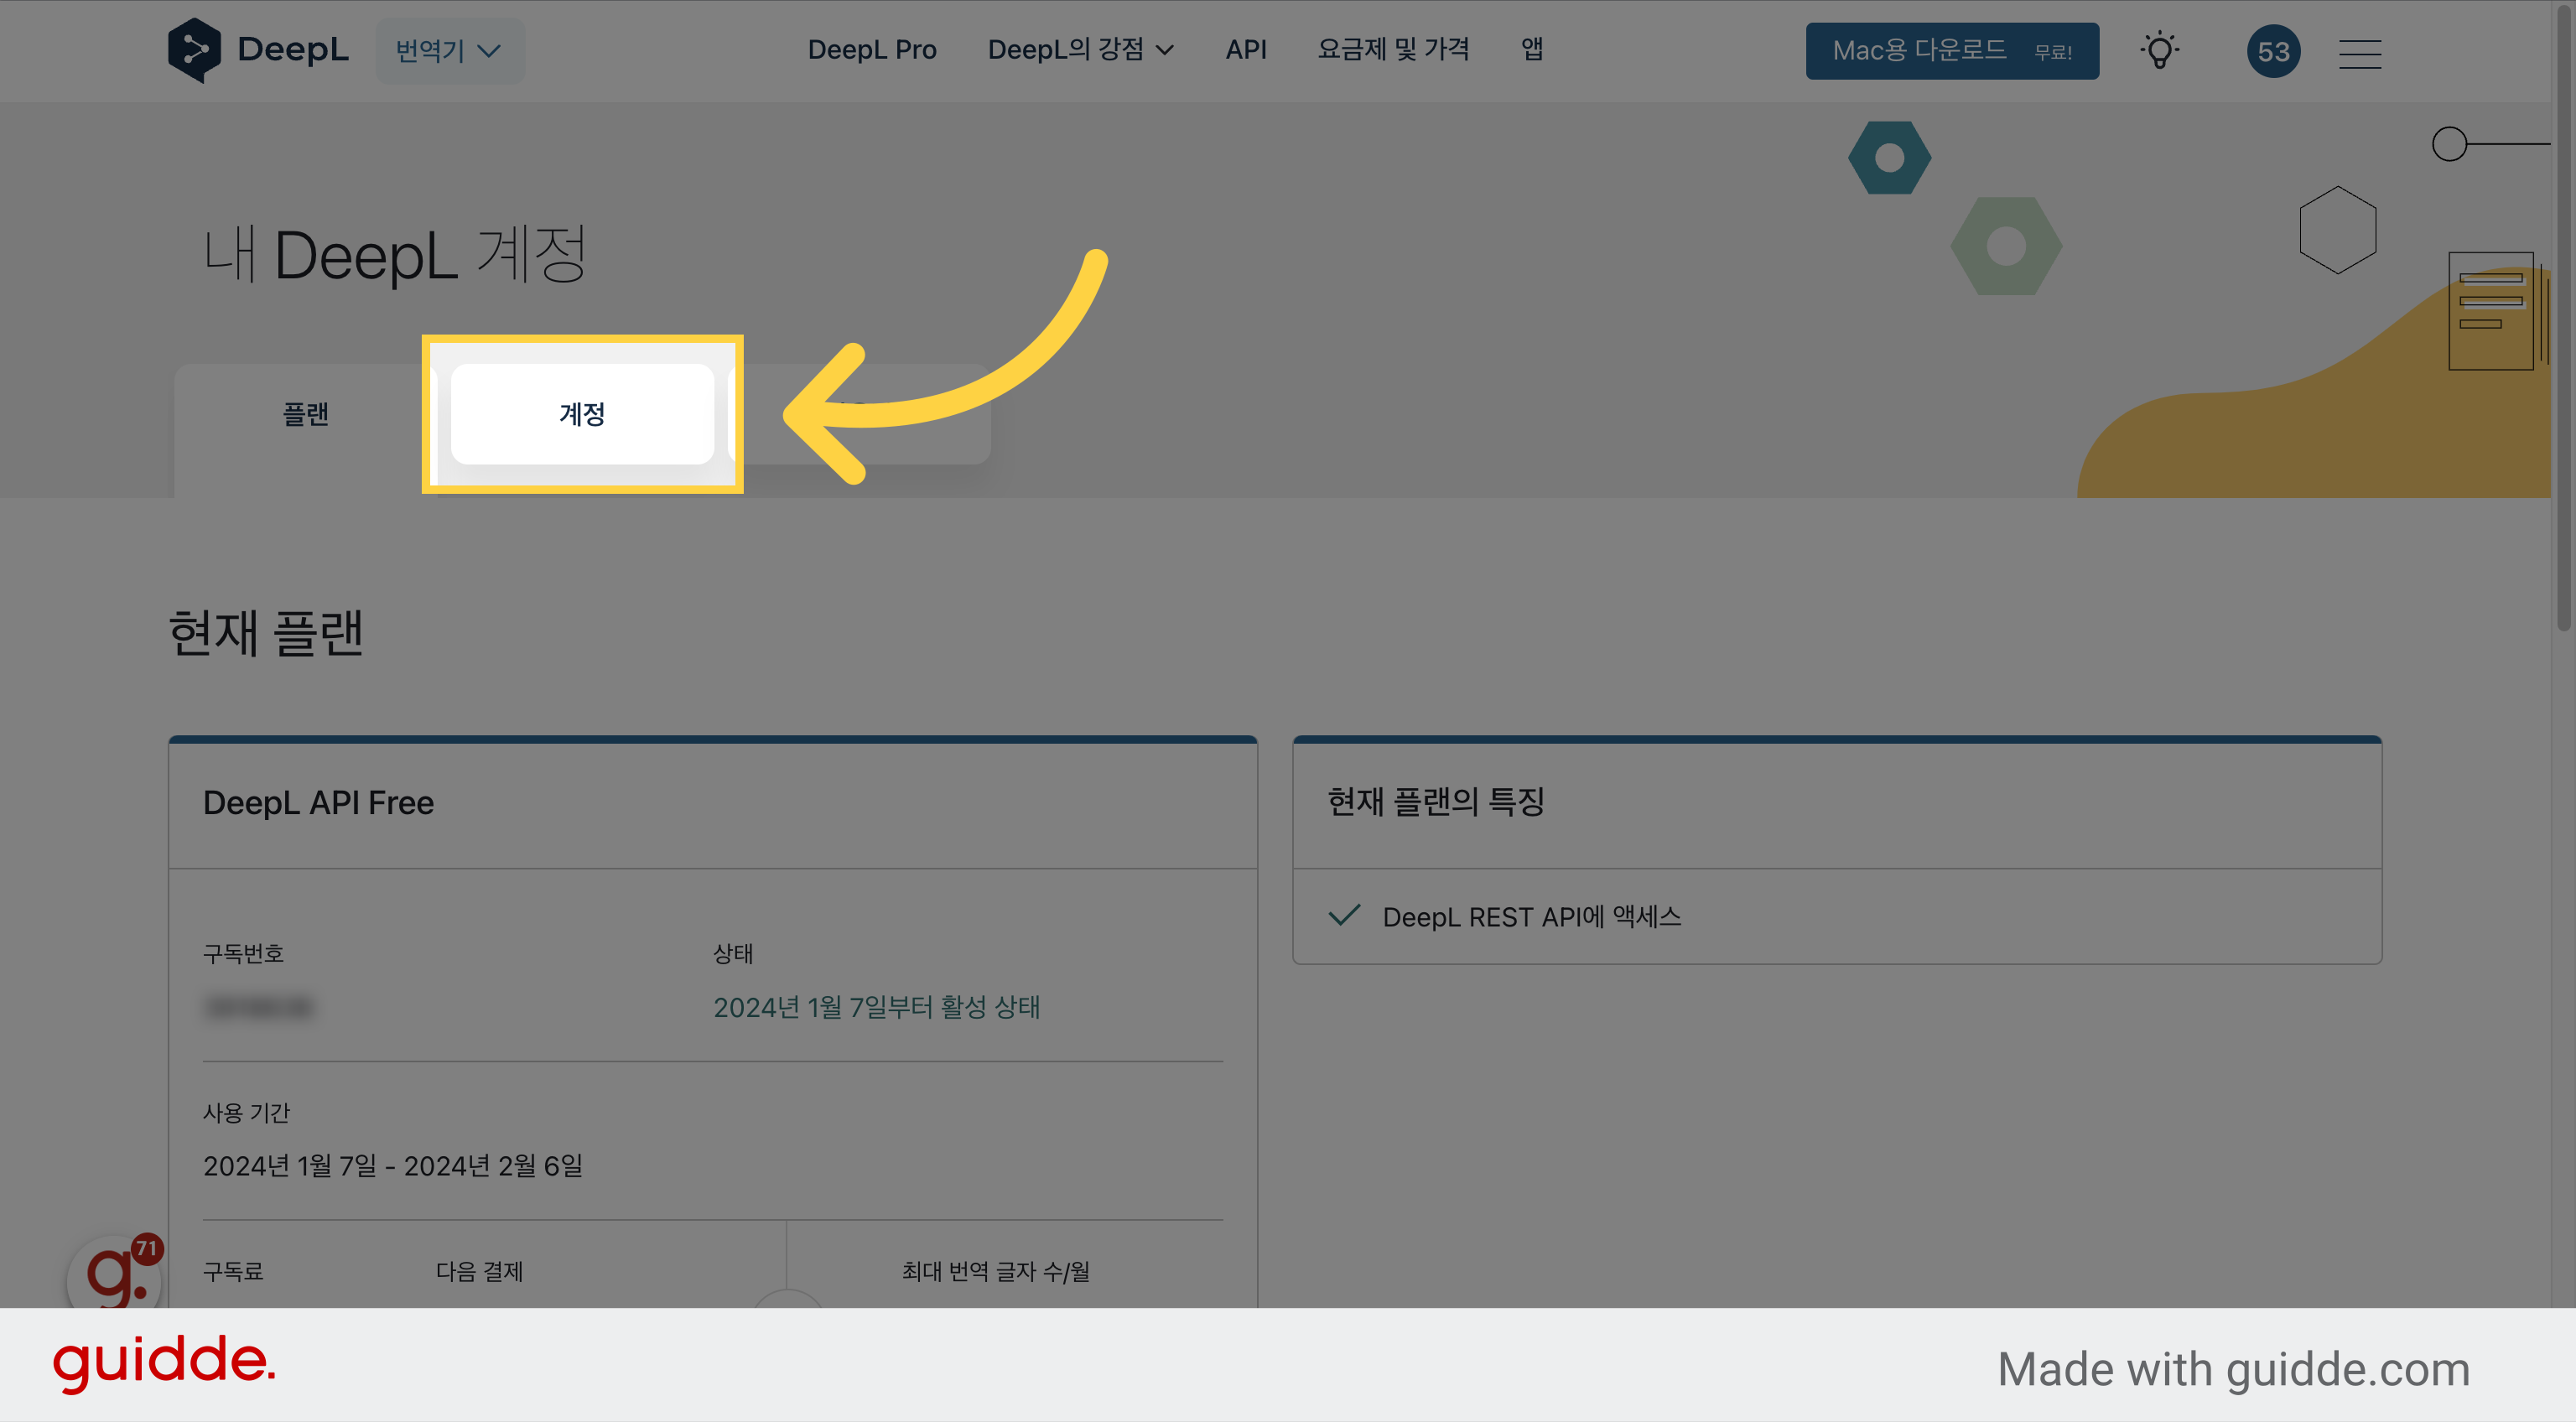The height and width of the screenshot is (1422, 2576).
Task: Open the lightbulb tips icon
Action: pyautogui.click(x=2160, y=50)
